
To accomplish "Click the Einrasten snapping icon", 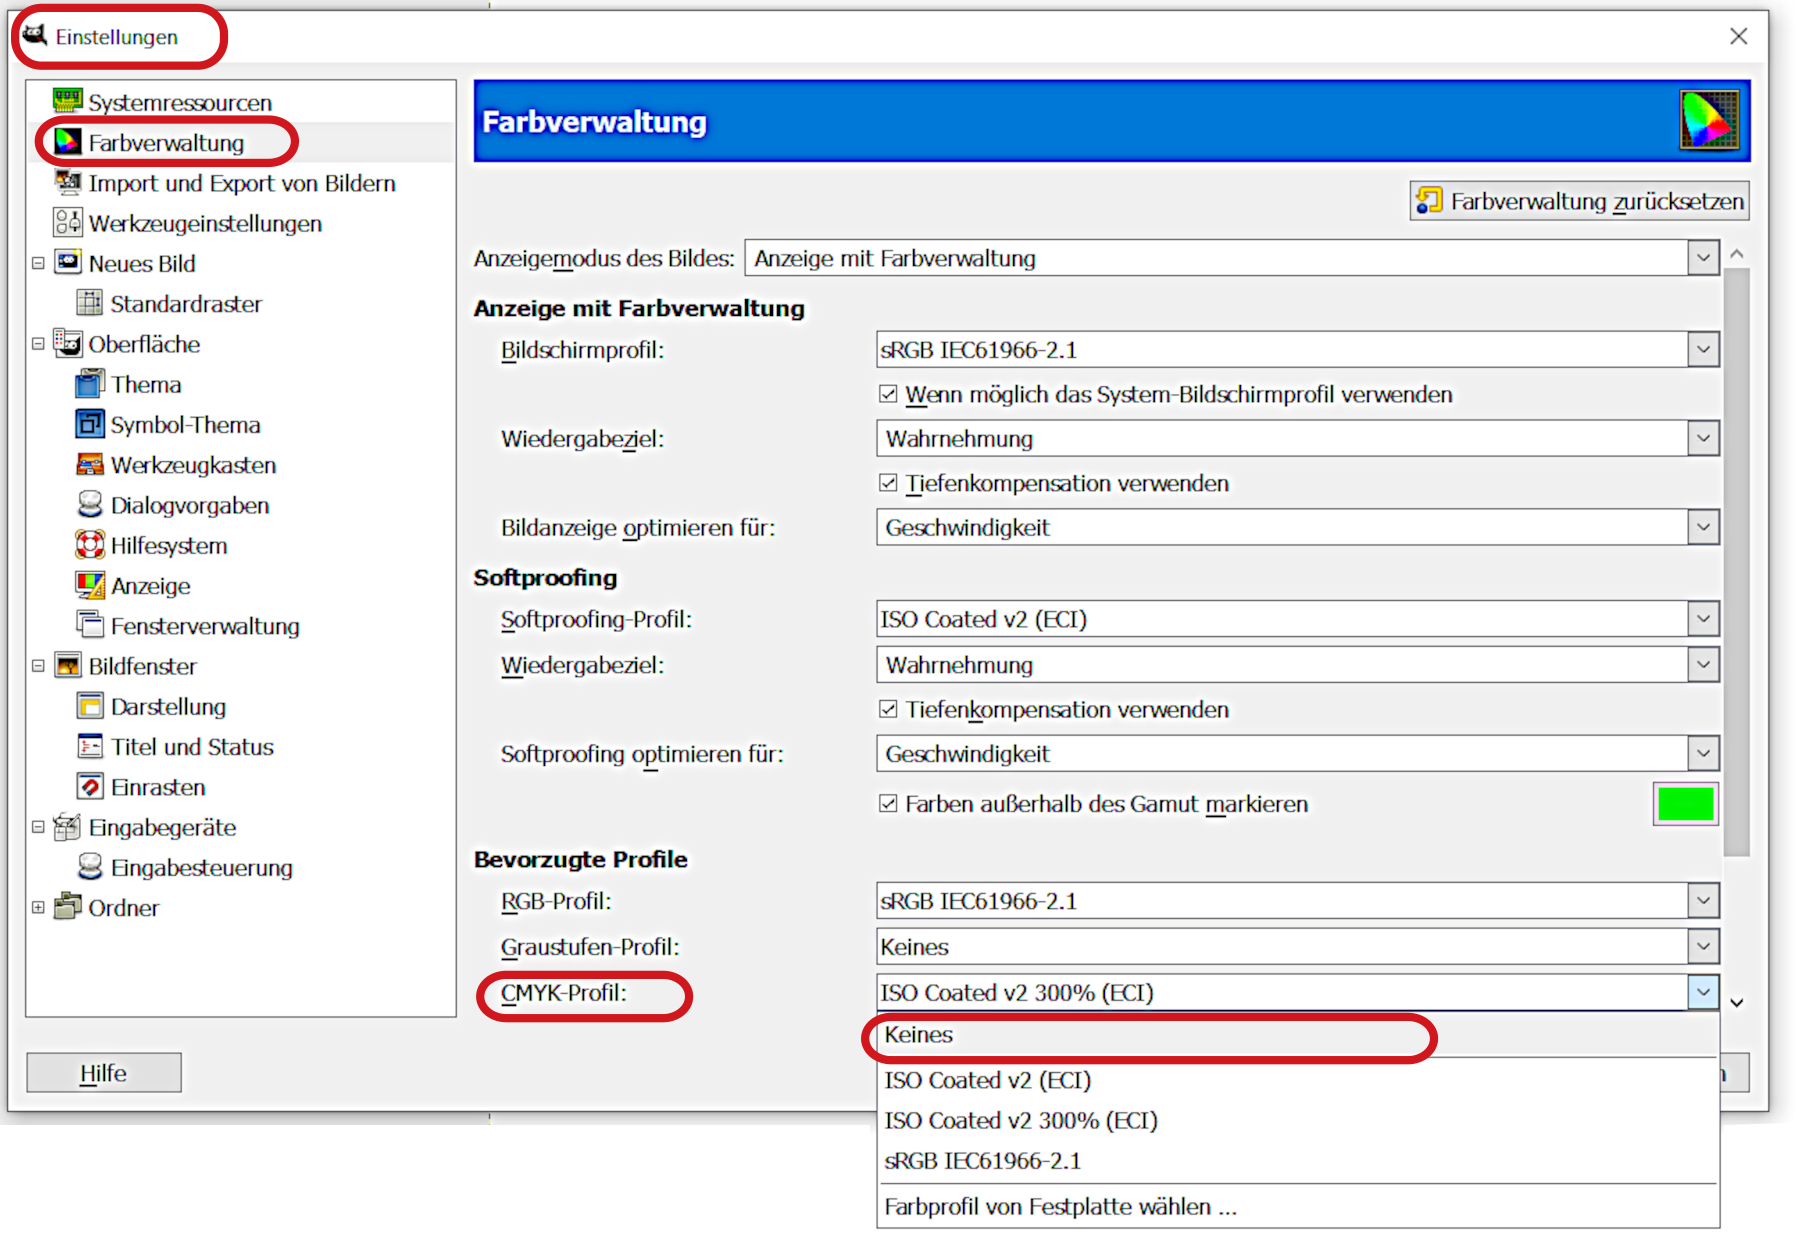I will coord(89,787).
